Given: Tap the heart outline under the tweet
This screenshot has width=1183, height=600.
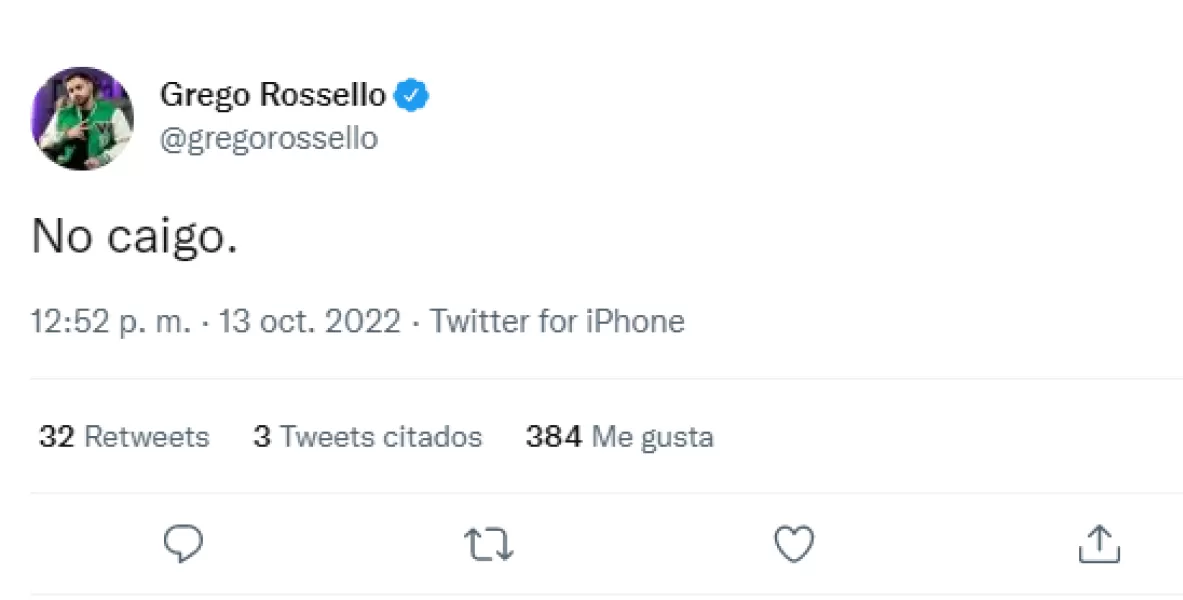Looking at the screenshot, I should pos(795,543).
